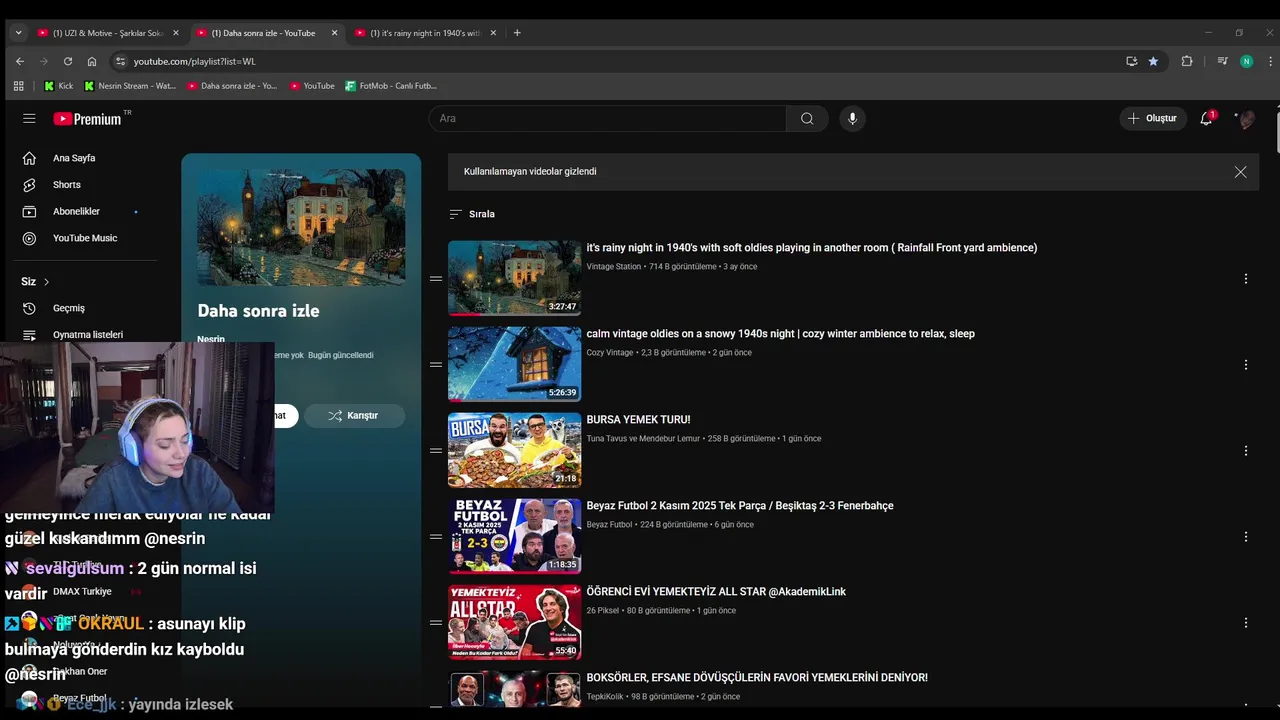This screenshot has height=720, width=1280.
Task: Open the media control icon in Chrome toolbar
Action: click(1222, 61)
